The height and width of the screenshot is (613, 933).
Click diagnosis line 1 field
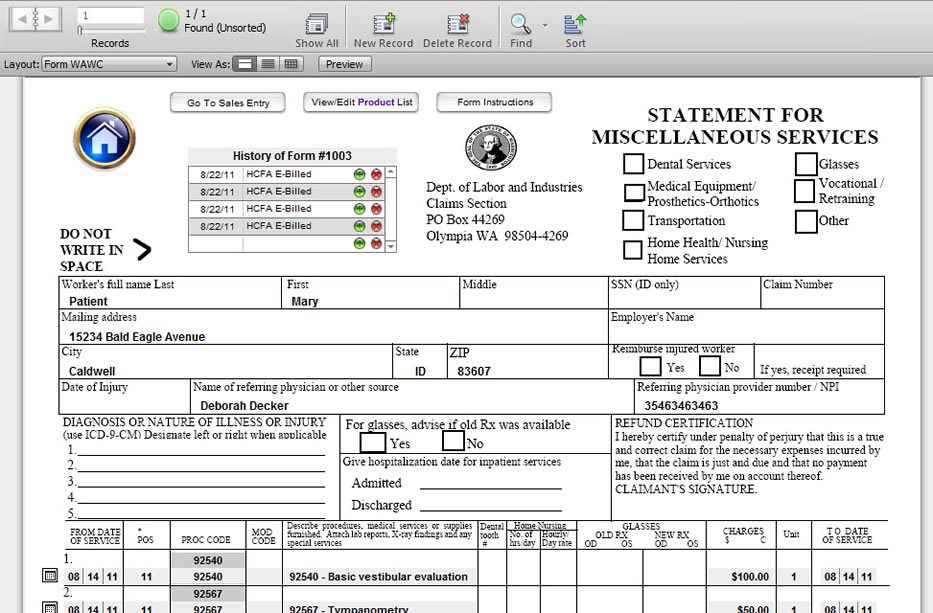coord(201,450)
